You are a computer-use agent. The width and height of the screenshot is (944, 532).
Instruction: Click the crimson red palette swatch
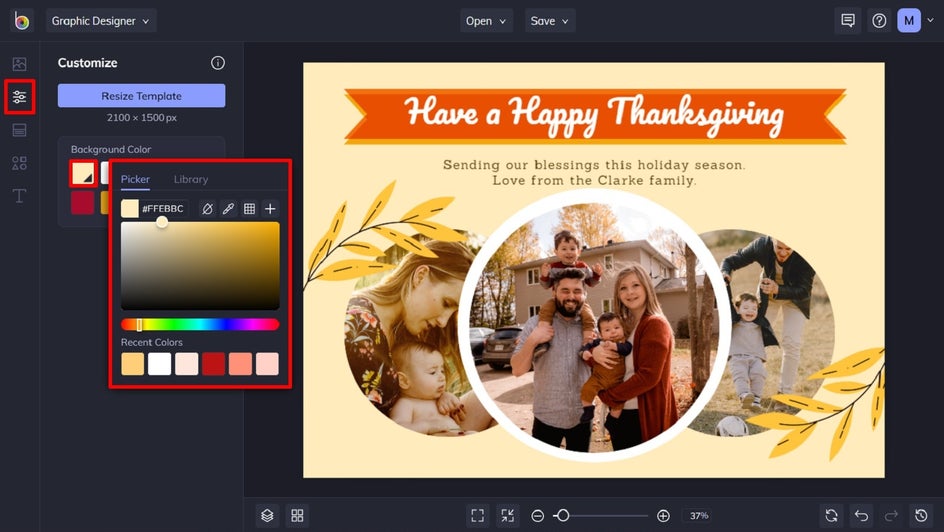pyautogui.click(x=82, y=203)
